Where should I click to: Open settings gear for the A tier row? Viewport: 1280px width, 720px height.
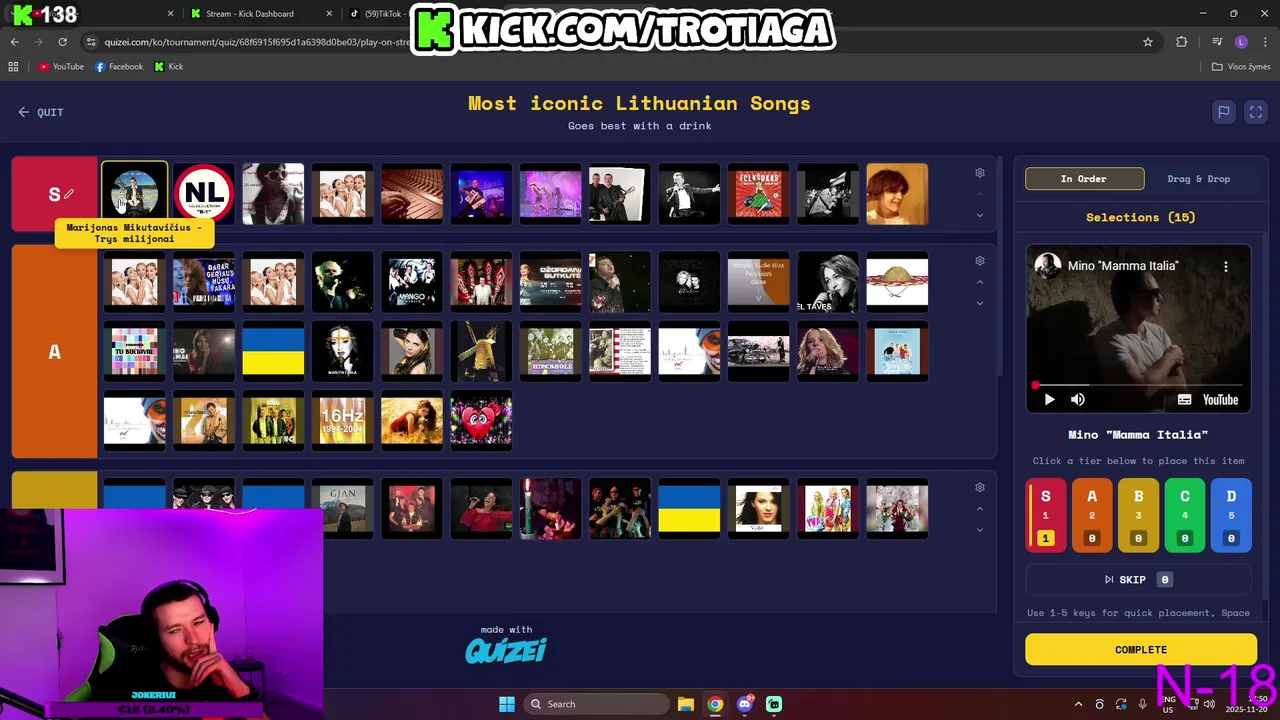point(980,261)
